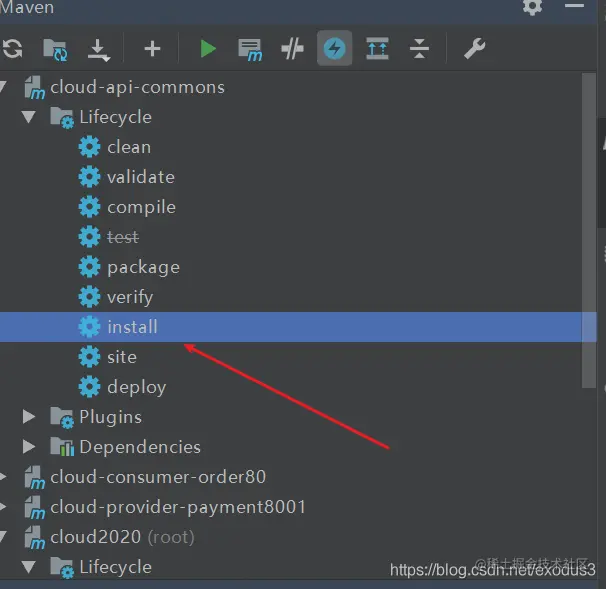The width and height of the screenshot is (606, 589).
Task: Toggle offline mode icon
Action: click(x=292, y=49)
